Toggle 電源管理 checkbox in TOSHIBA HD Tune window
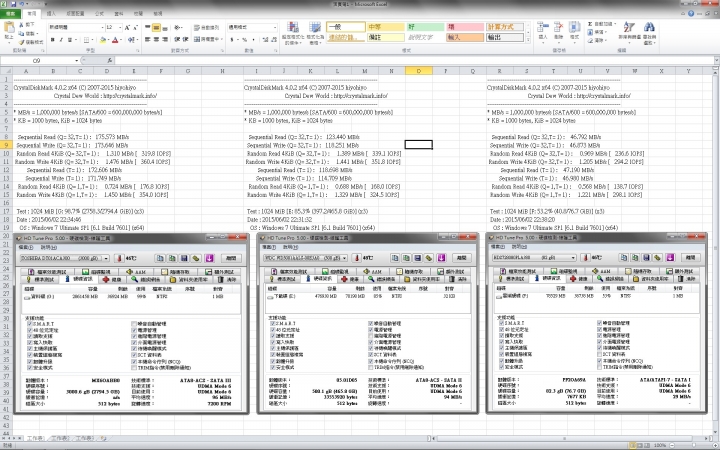 click(134, 330)
